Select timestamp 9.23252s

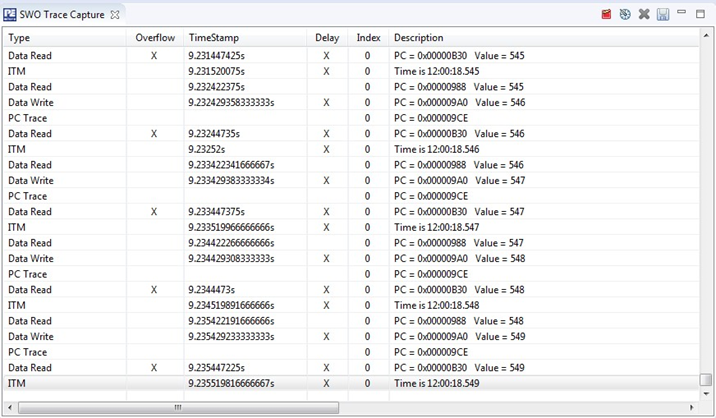(206, 149)
